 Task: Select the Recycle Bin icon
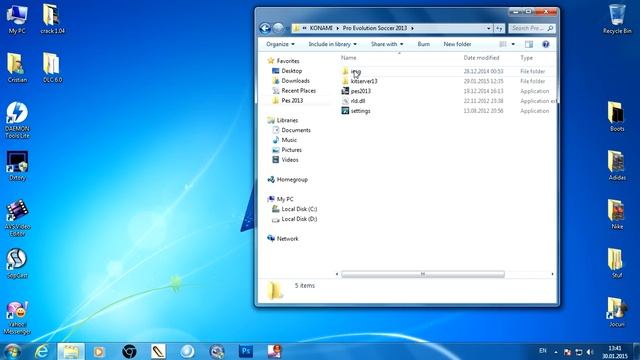[x=617, y=19]
